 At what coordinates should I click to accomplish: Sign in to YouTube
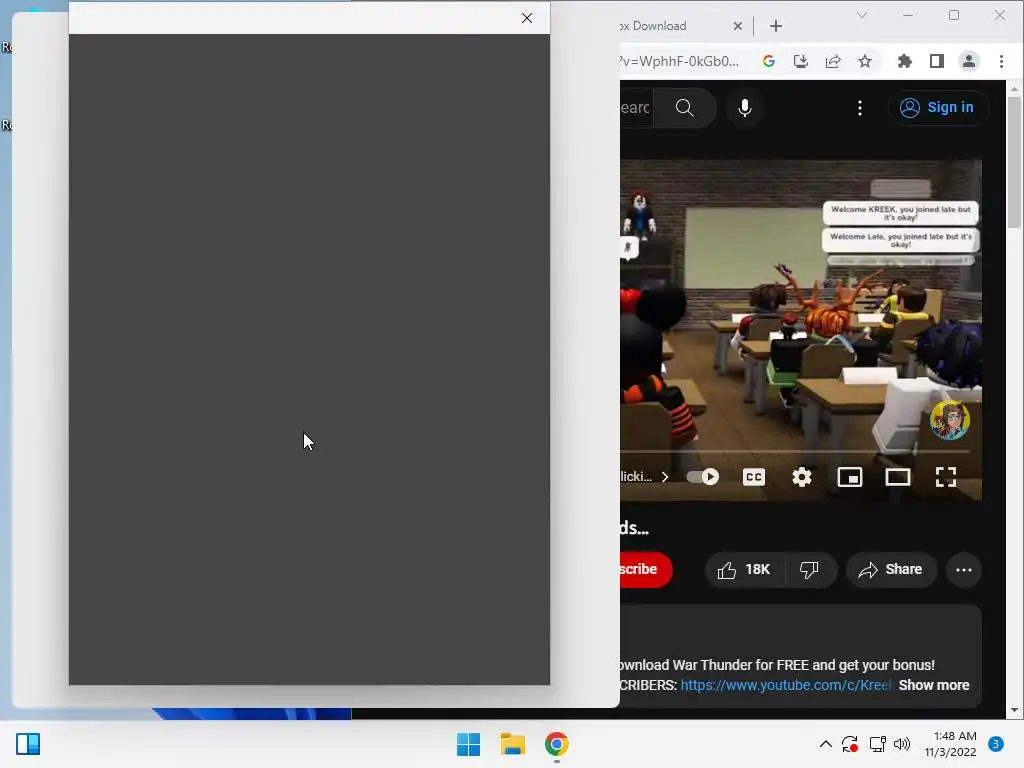point(937,108)
